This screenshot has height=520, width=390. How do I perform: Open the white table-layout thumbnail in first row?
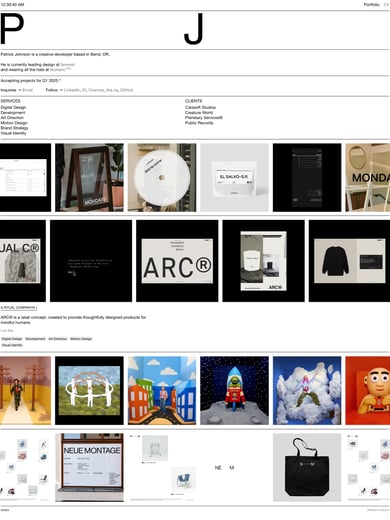click(25, 178)
